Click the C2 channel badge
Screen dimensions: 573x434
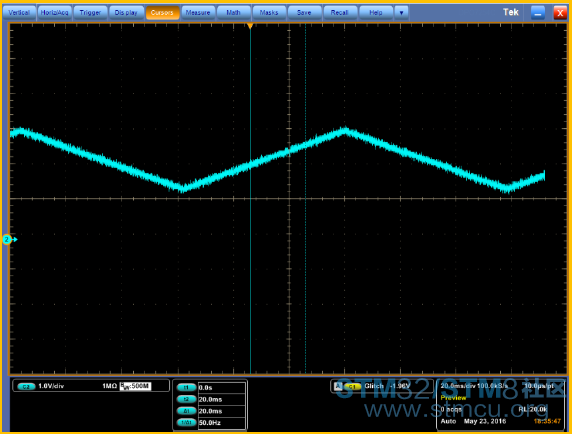point(26,386)
